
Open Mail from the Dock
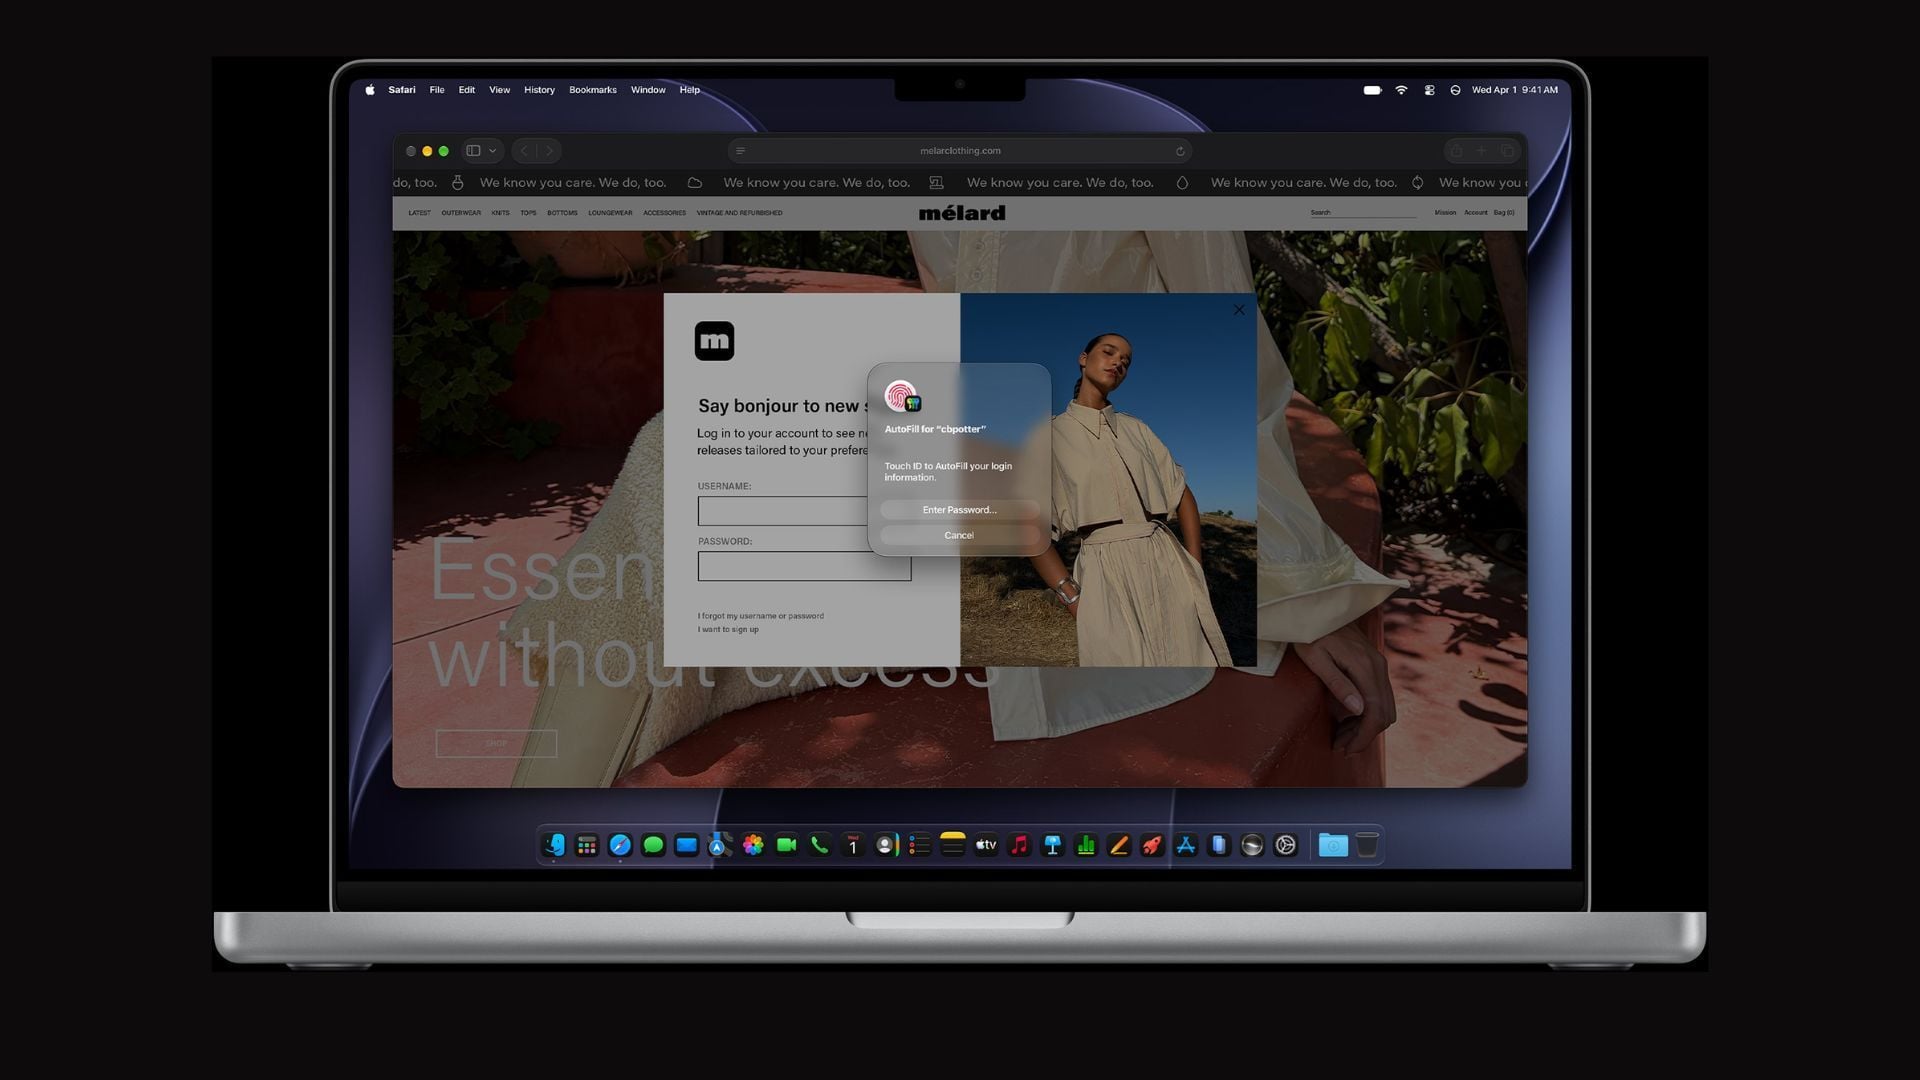click(686, 846)
